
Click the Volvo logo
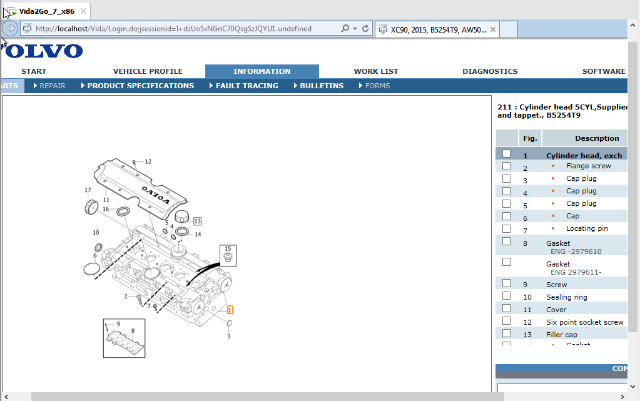click(42, 51)
